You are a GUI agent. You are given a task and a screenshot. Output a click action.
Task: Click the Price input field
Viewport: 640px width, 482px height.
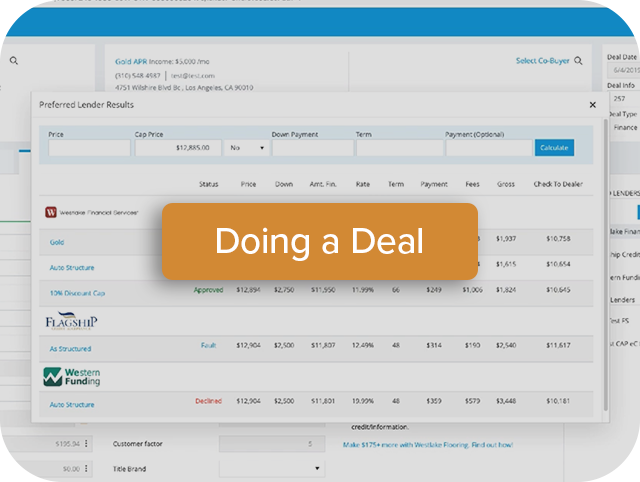tap(89, 147)
